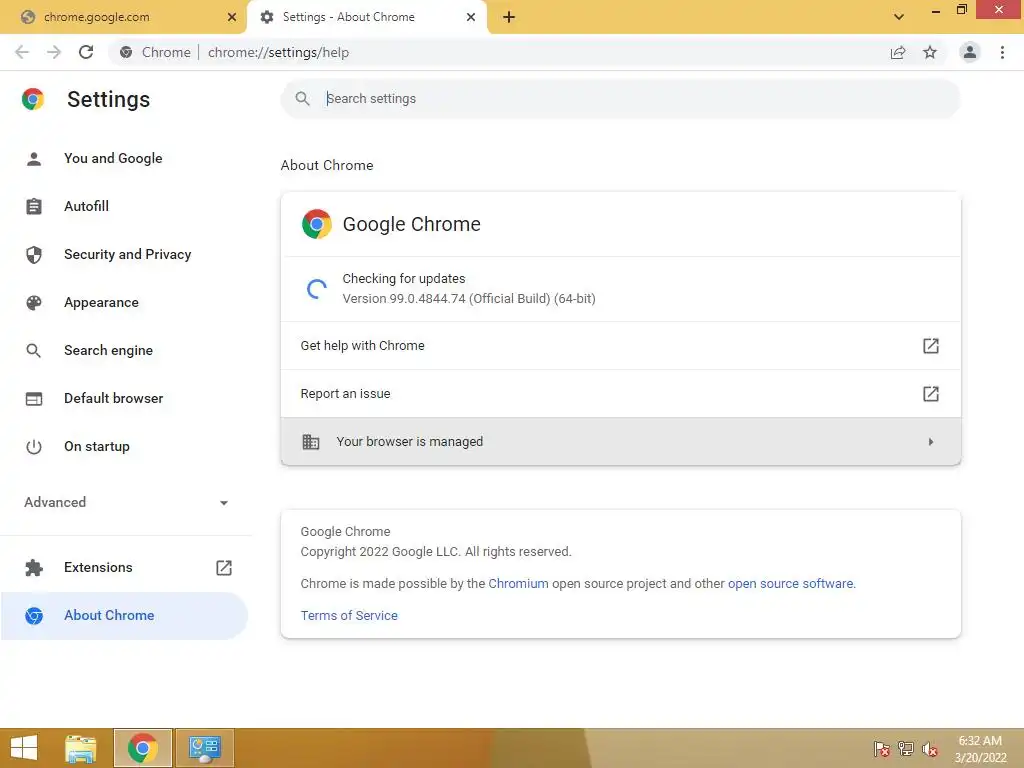Click the Google Chrome logo in About card
1024x768 pixels.
317,224
